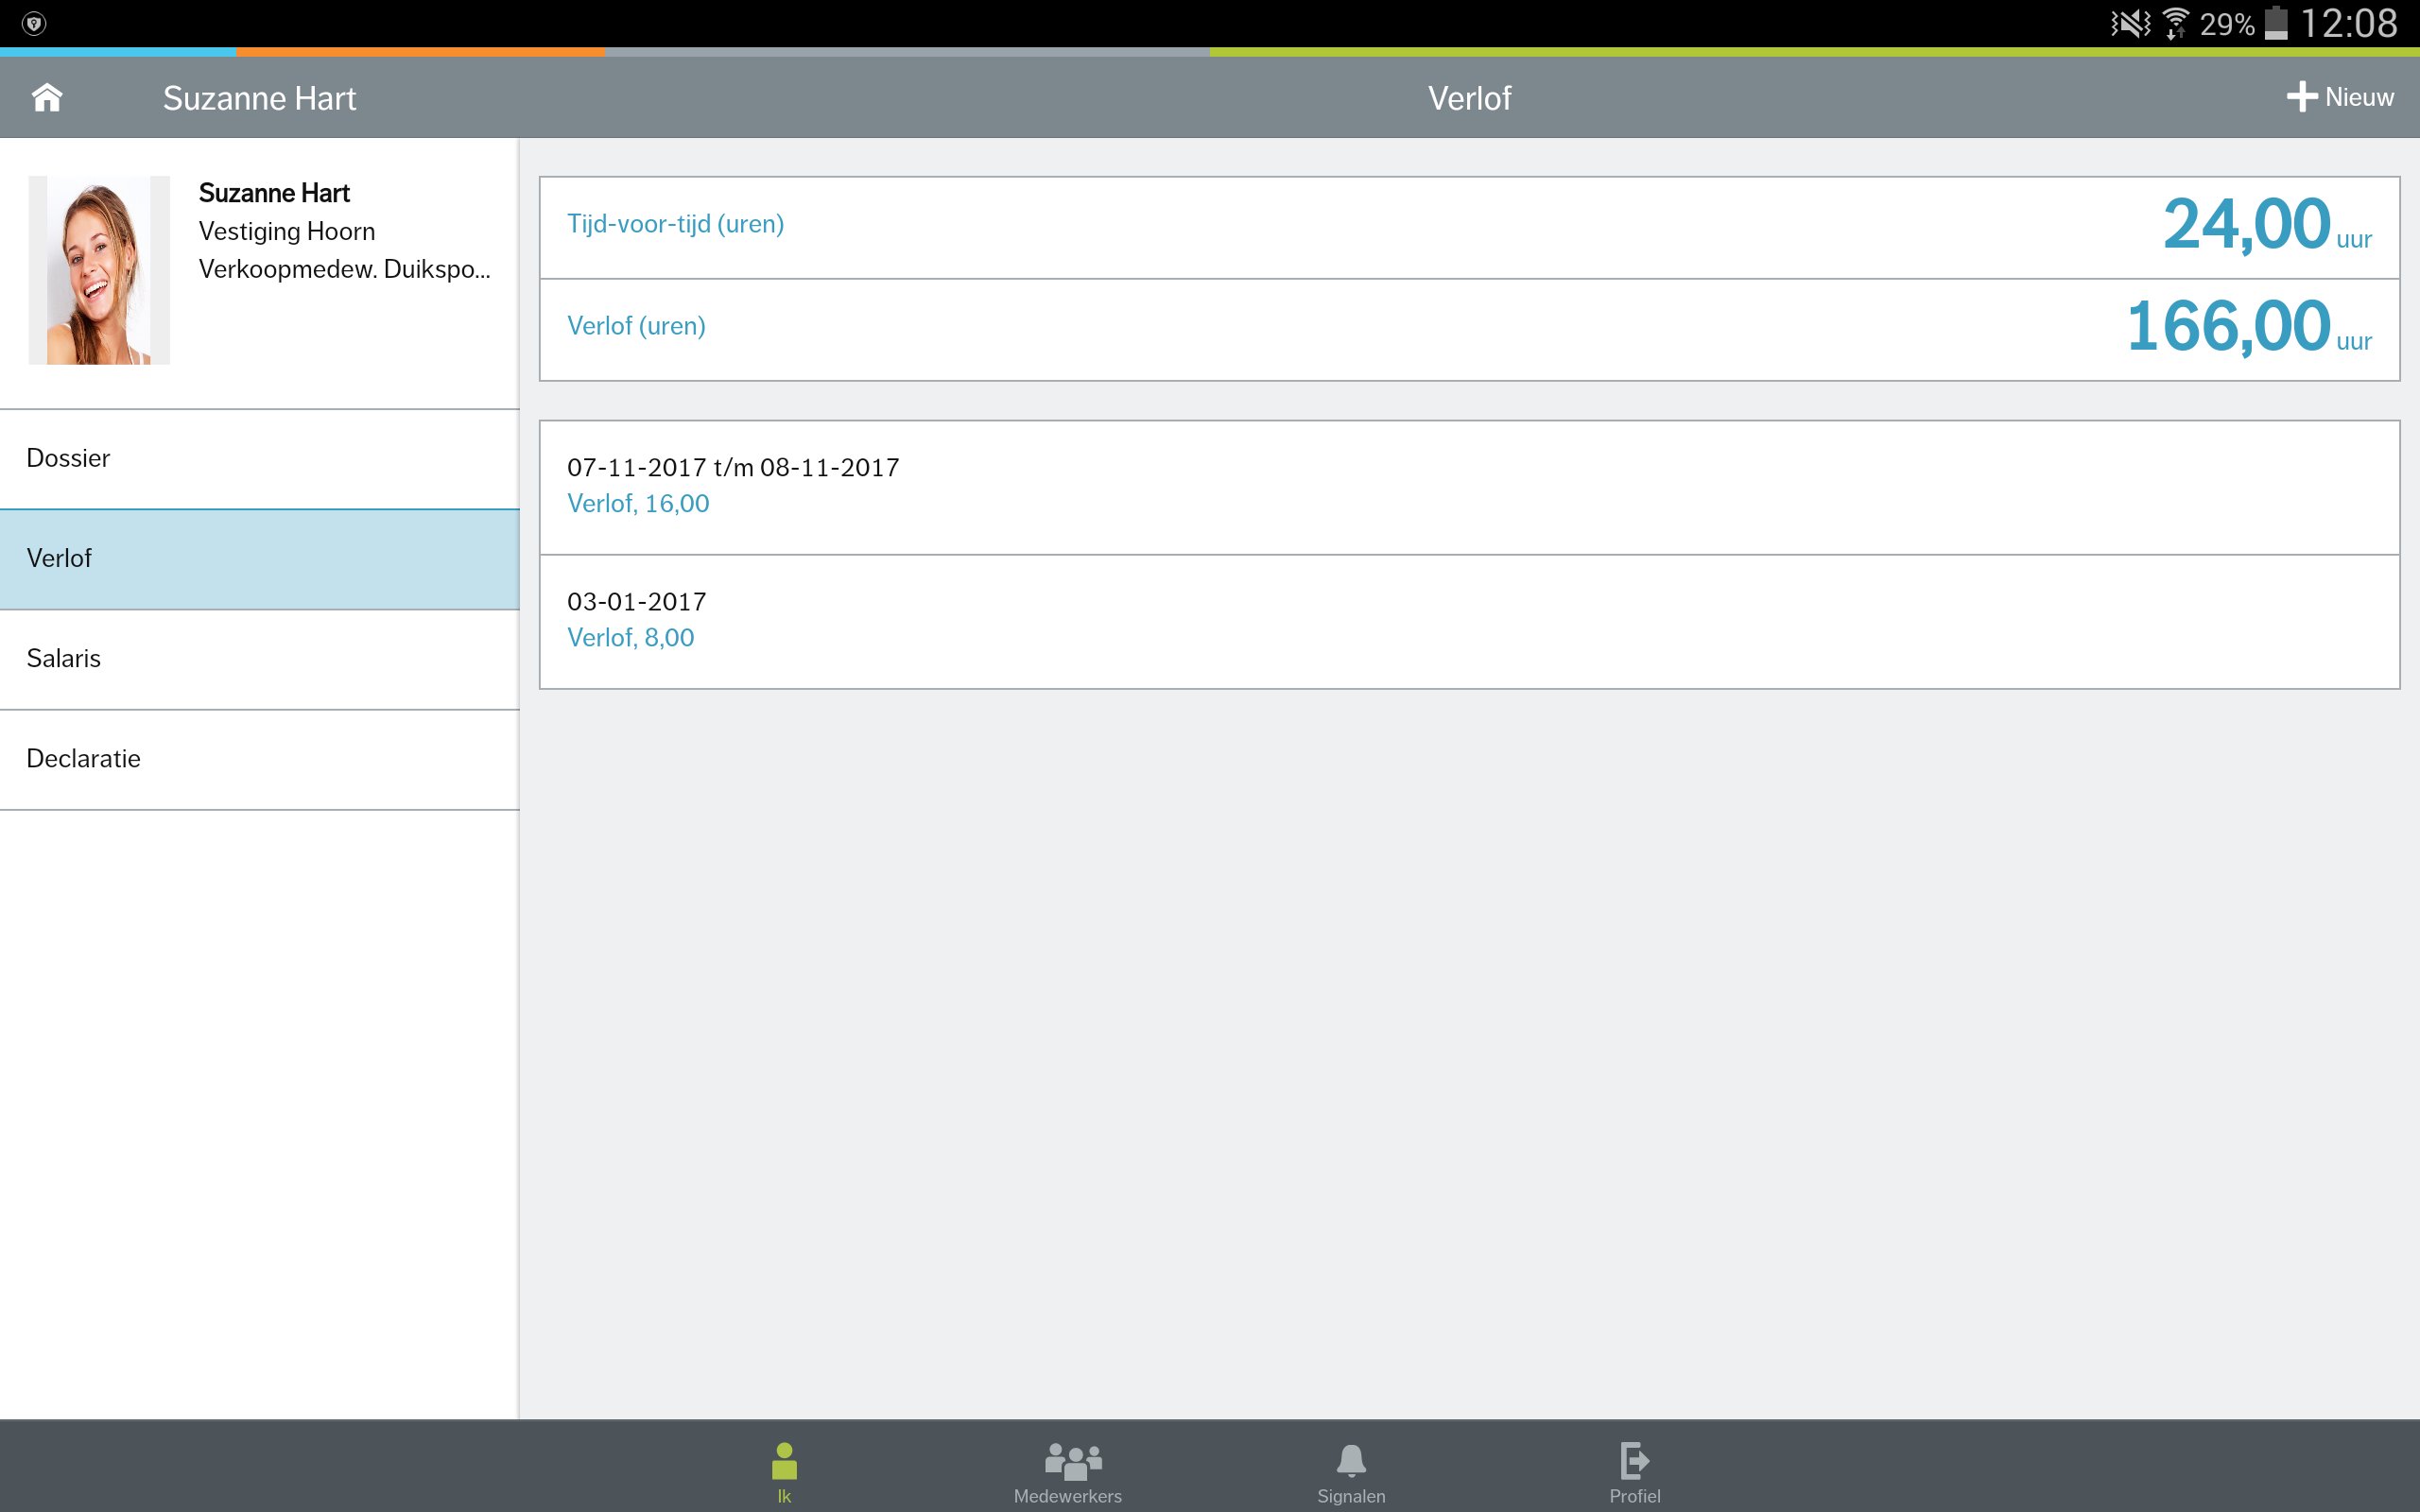Screen dimensions: 2420x1512
Task: Open Verlof (uren) balance row
Action: (x=1468, y=329)
